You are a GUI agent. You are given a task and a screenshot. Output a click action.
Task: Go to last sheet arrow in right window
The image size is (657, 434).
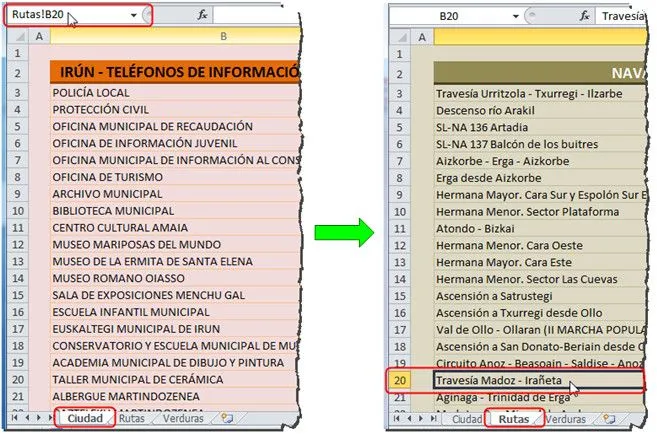pos(434,418)
